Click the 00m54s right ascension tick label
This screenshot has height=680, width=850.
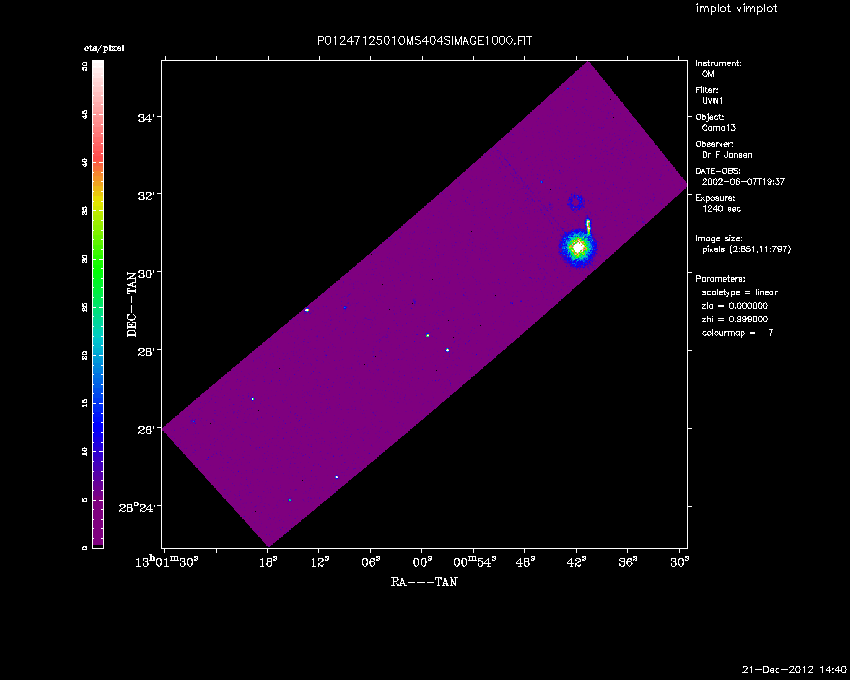[475, 562]
